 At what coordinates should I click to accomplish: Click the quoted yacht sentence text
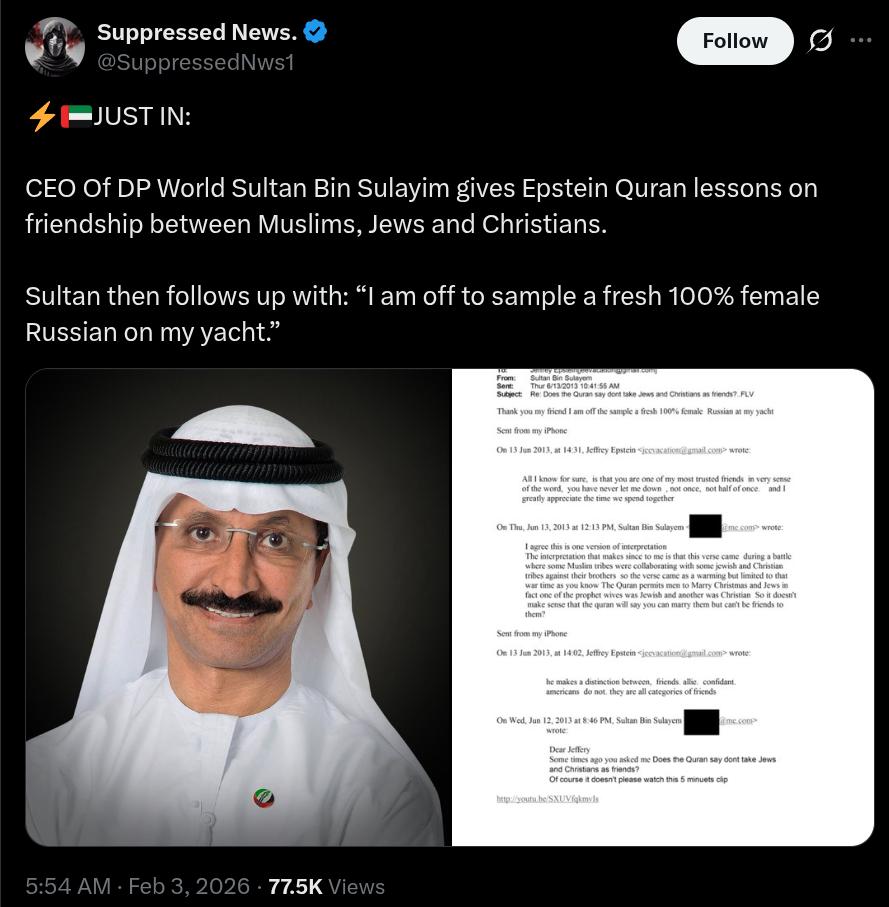pos(422,314)
